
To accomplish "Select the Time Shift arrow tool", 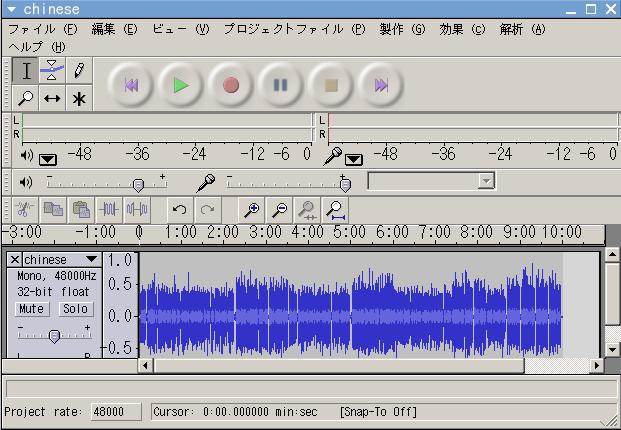I will pyautogui.click(x=52, y=98).
